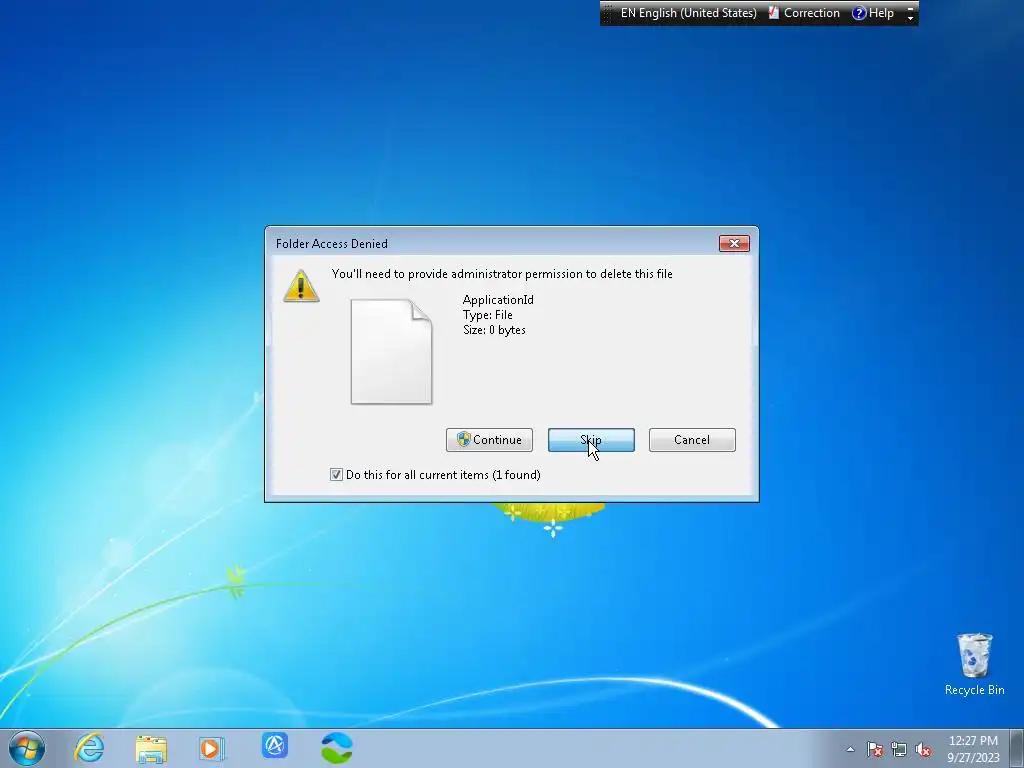Launch Internet Explorer from the taskbar
The image size is (1024, 768).
click(89, 748)
